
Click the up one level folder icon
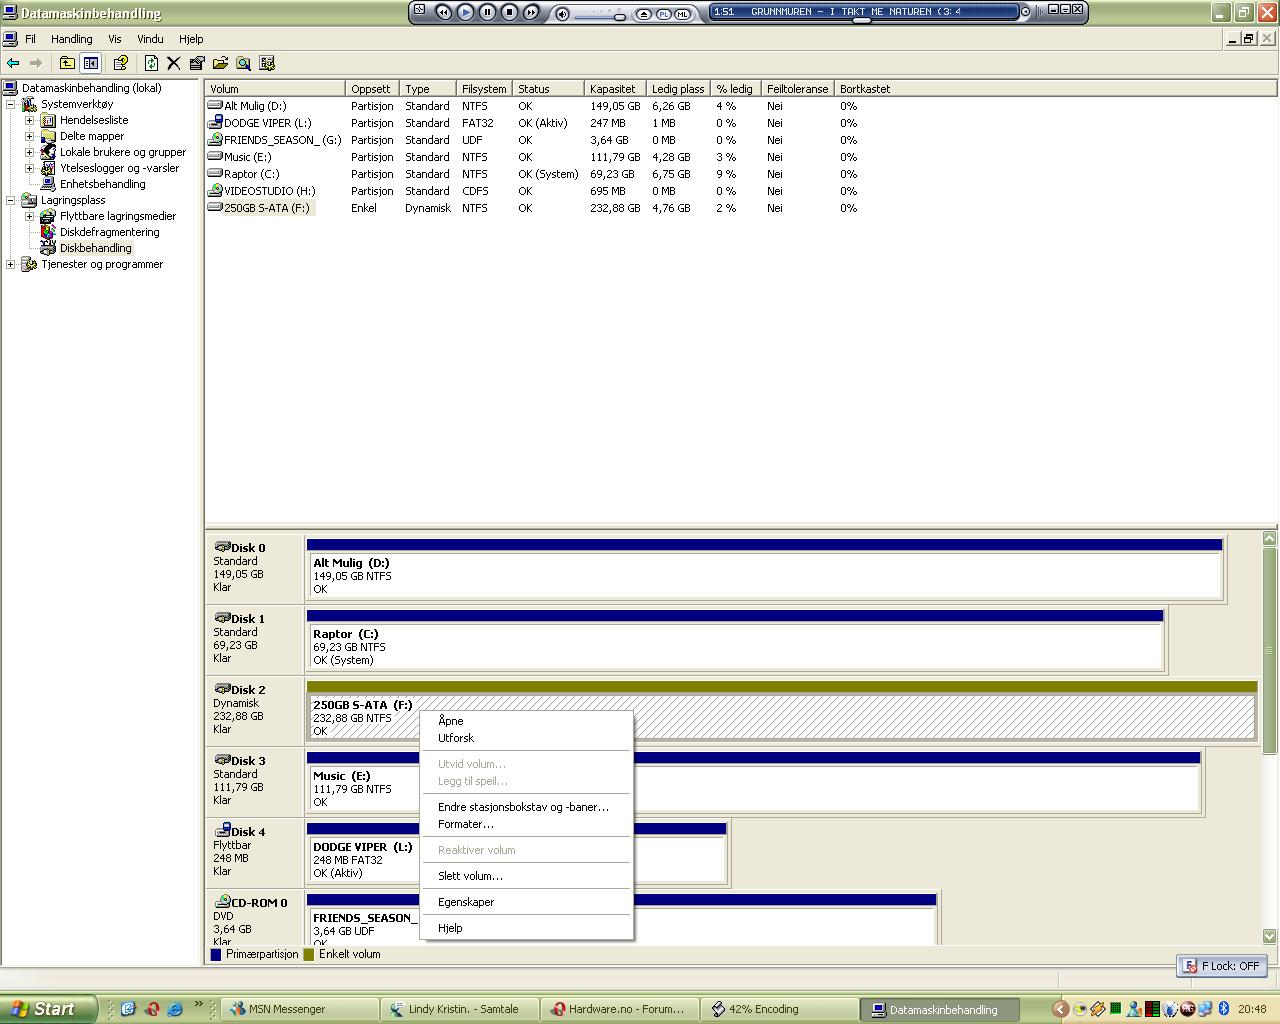pyautogui.click(x=67, y=63)
